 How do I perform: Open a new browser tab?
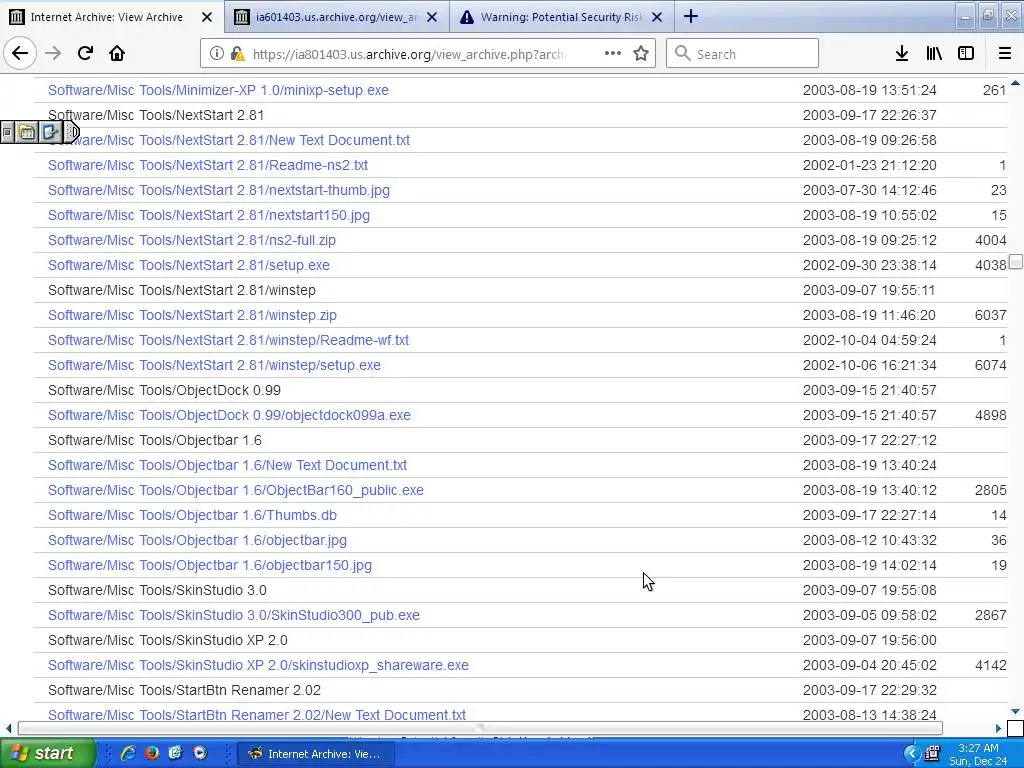[690, 16]
